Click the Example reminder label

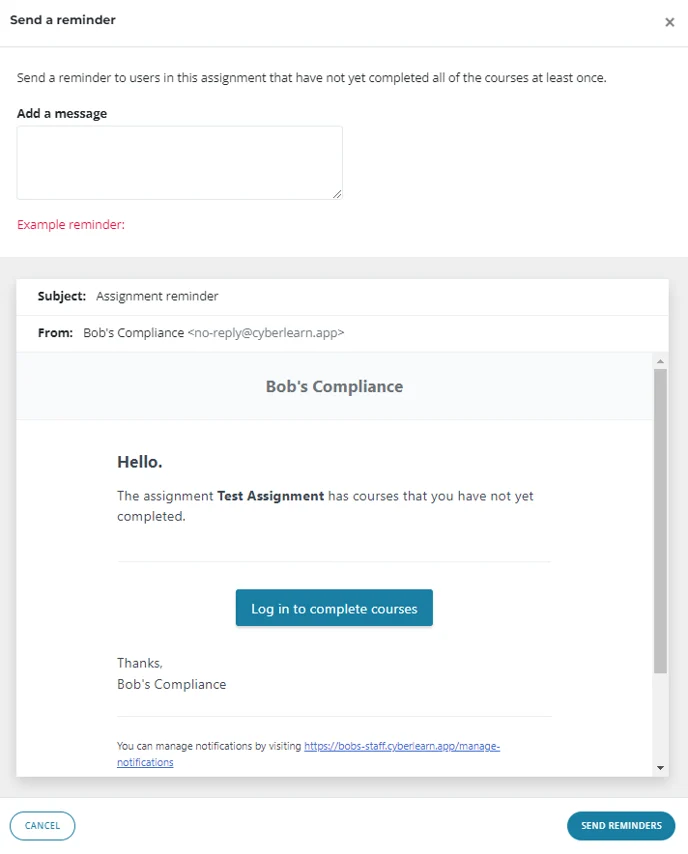click(x=71, y=225)
